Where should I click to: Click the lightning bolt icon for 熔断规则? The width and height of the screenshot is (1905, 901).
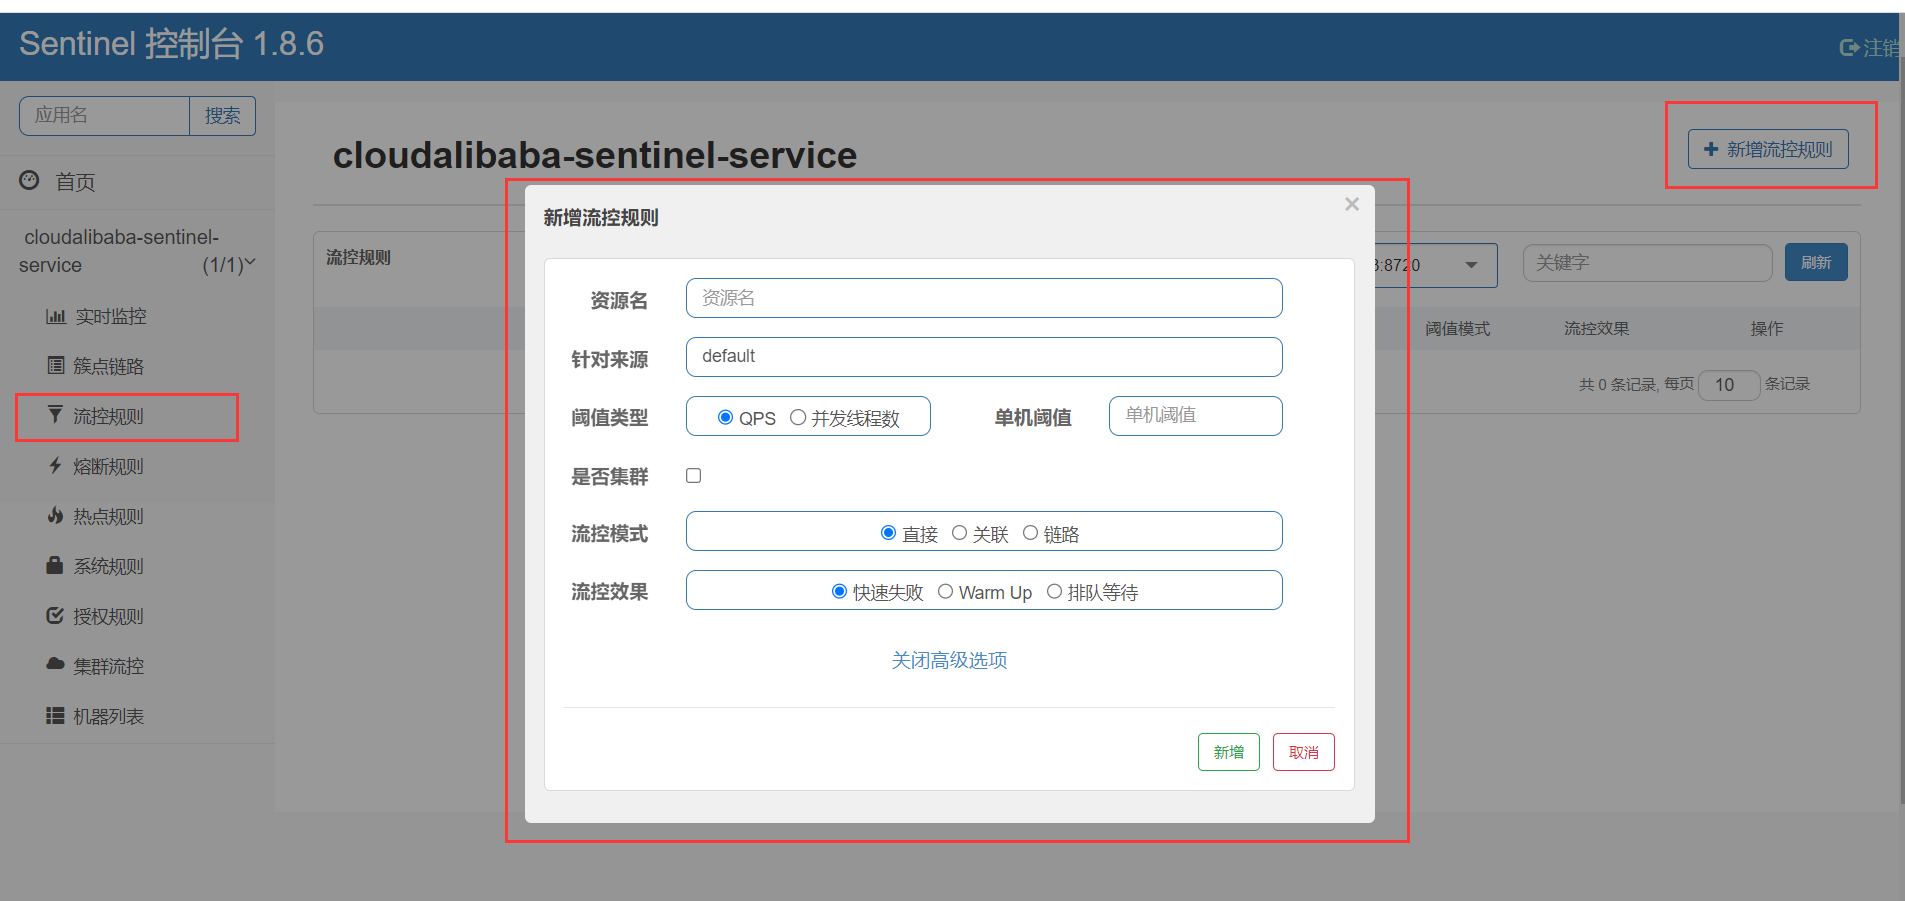pyautogui.click(x=55, y=465)
